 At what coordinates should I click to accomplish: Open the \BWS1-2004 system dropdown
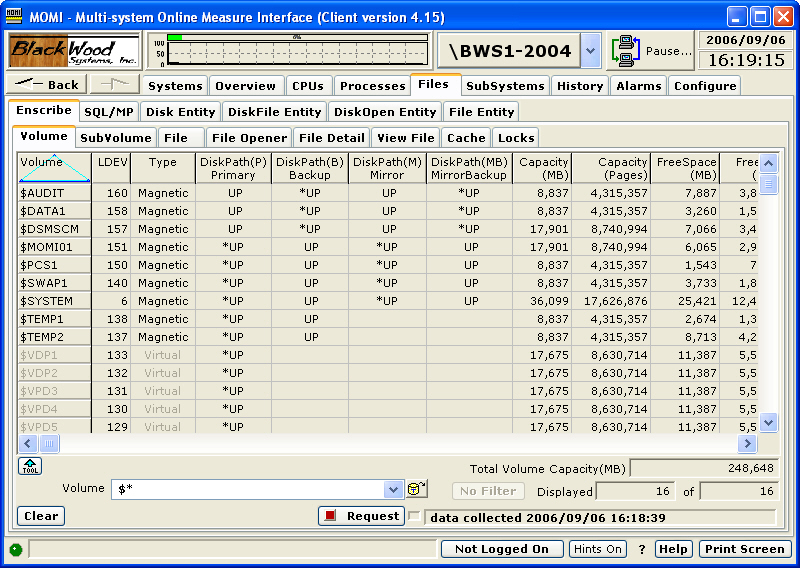(x=591, y=50)
